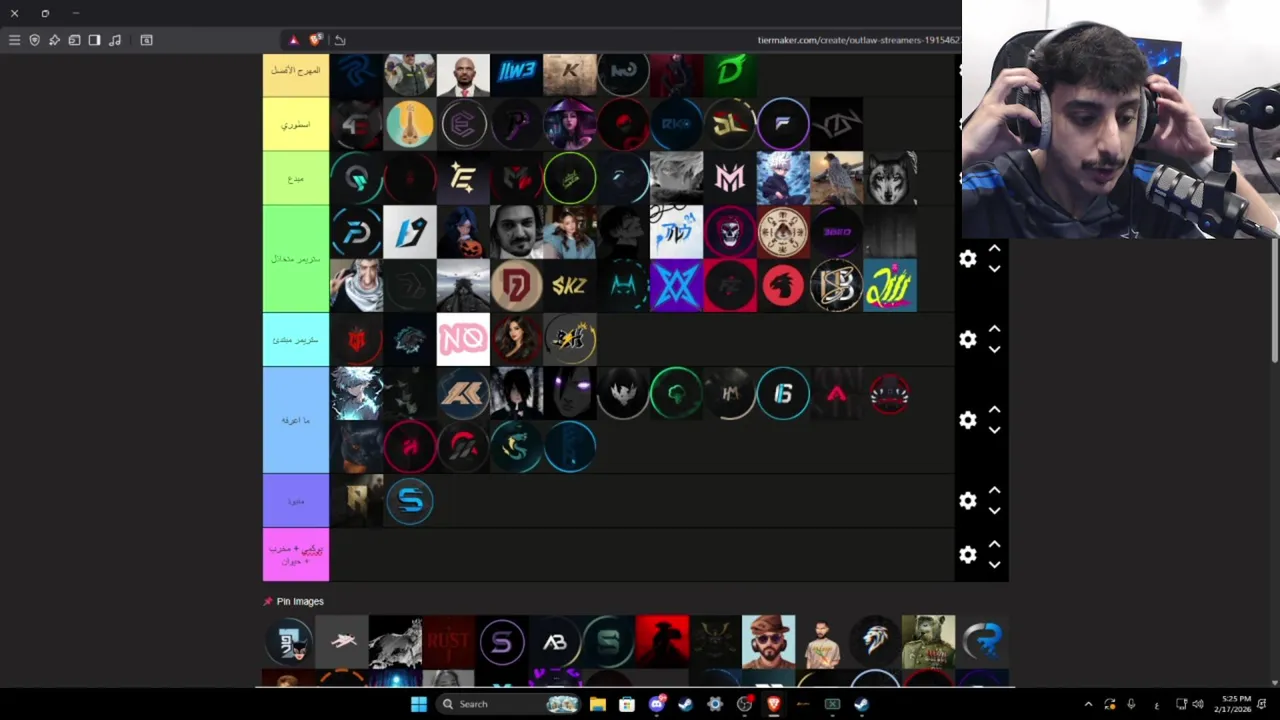Select the beige D7 logo image
Screen dimensions: 1280x720
[516, 286]
